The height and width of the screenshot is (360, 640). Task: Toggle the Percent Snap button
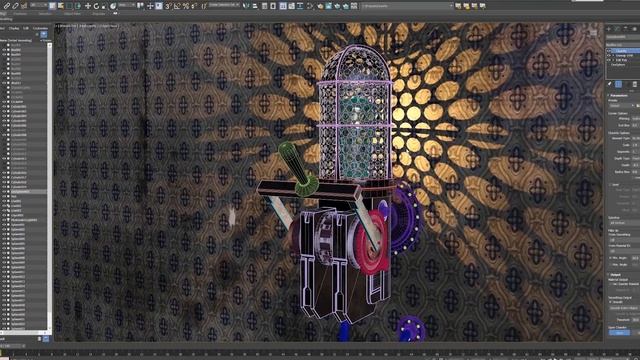click(x=186, y=6)
